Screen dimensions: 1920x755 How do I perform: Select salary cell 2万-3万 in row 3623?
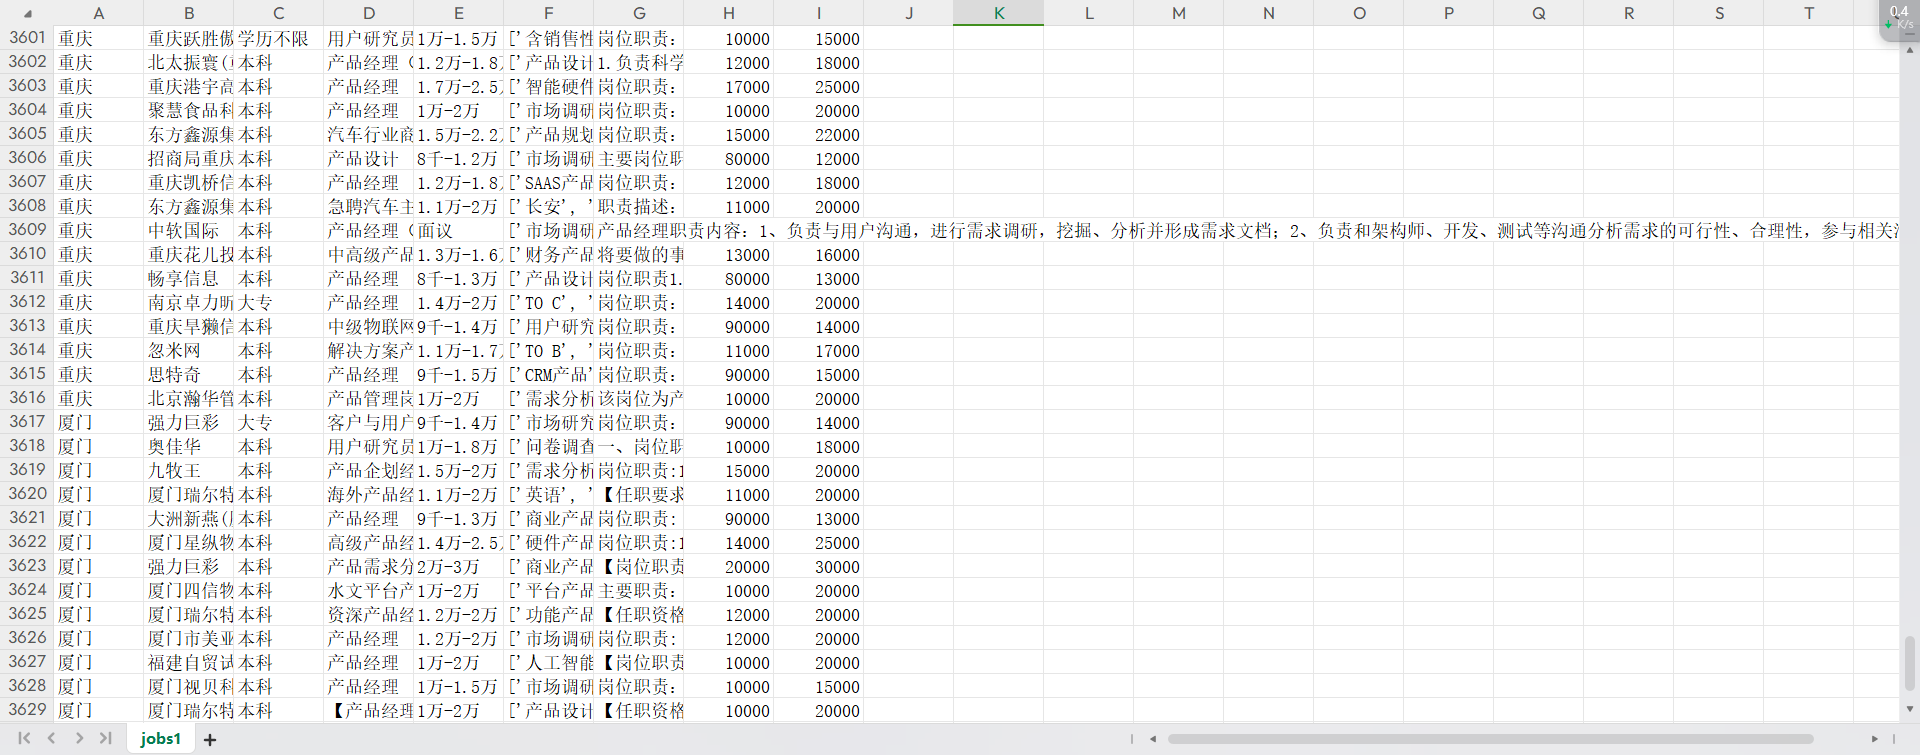[x=458, y=566]
